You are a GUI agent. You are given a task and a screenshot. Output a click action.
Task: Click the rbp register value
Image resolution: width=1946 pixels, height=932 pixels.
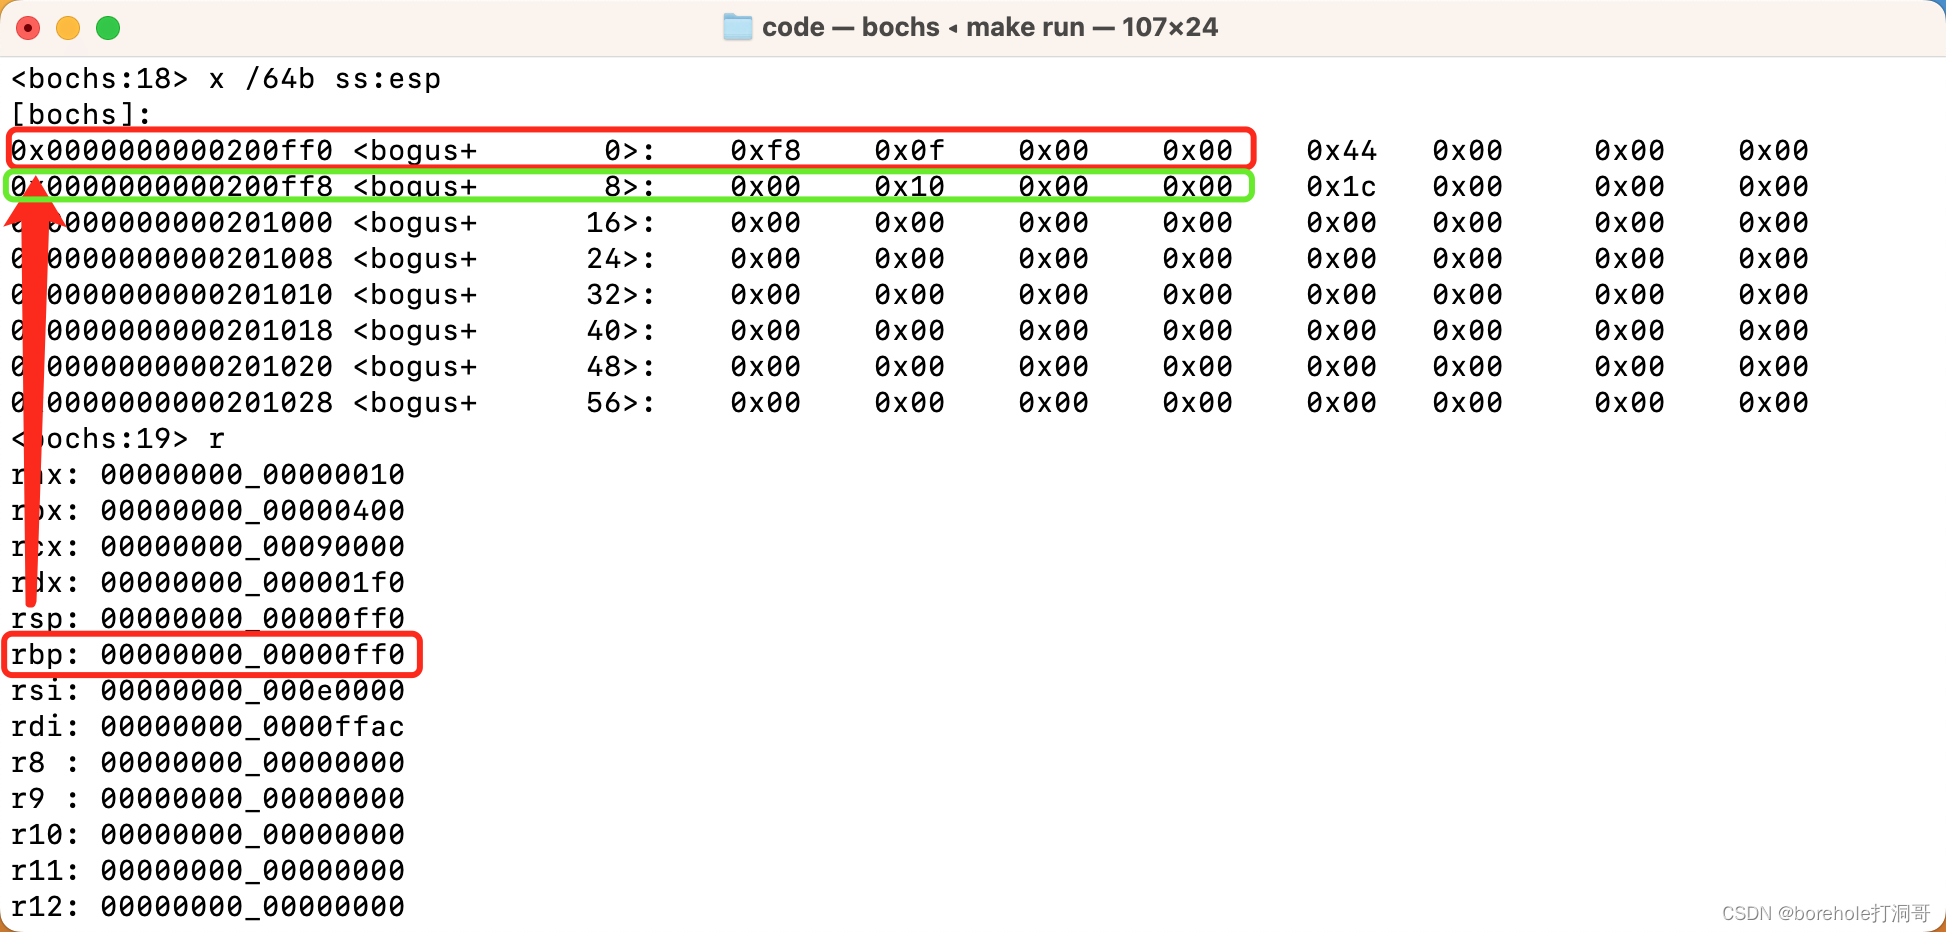[252, 655]
